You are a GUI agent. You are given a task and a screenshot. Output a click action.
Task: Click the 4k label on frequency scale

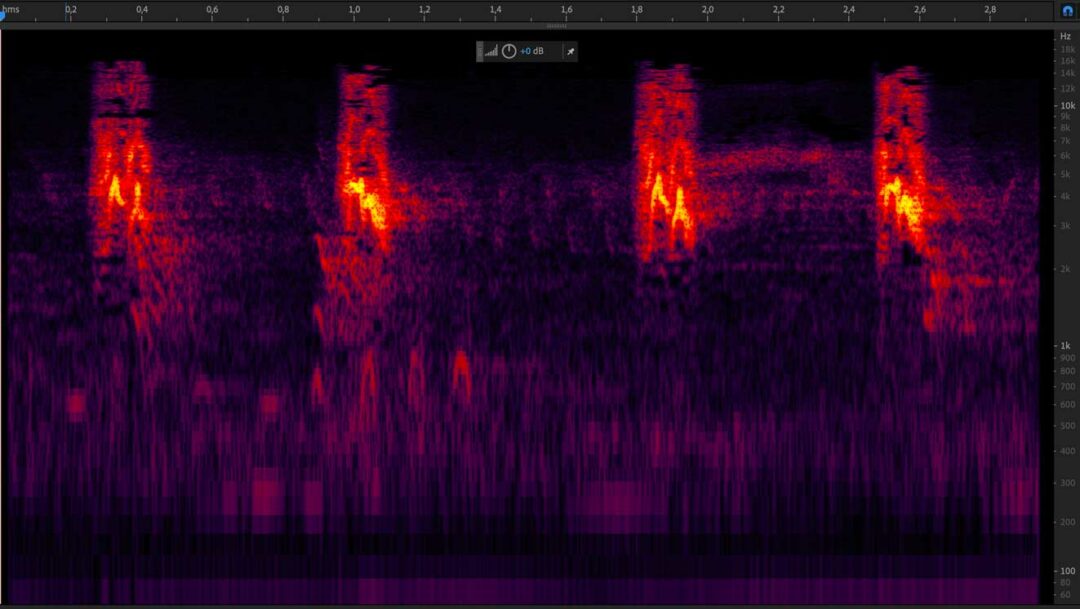coord(1066,197)
